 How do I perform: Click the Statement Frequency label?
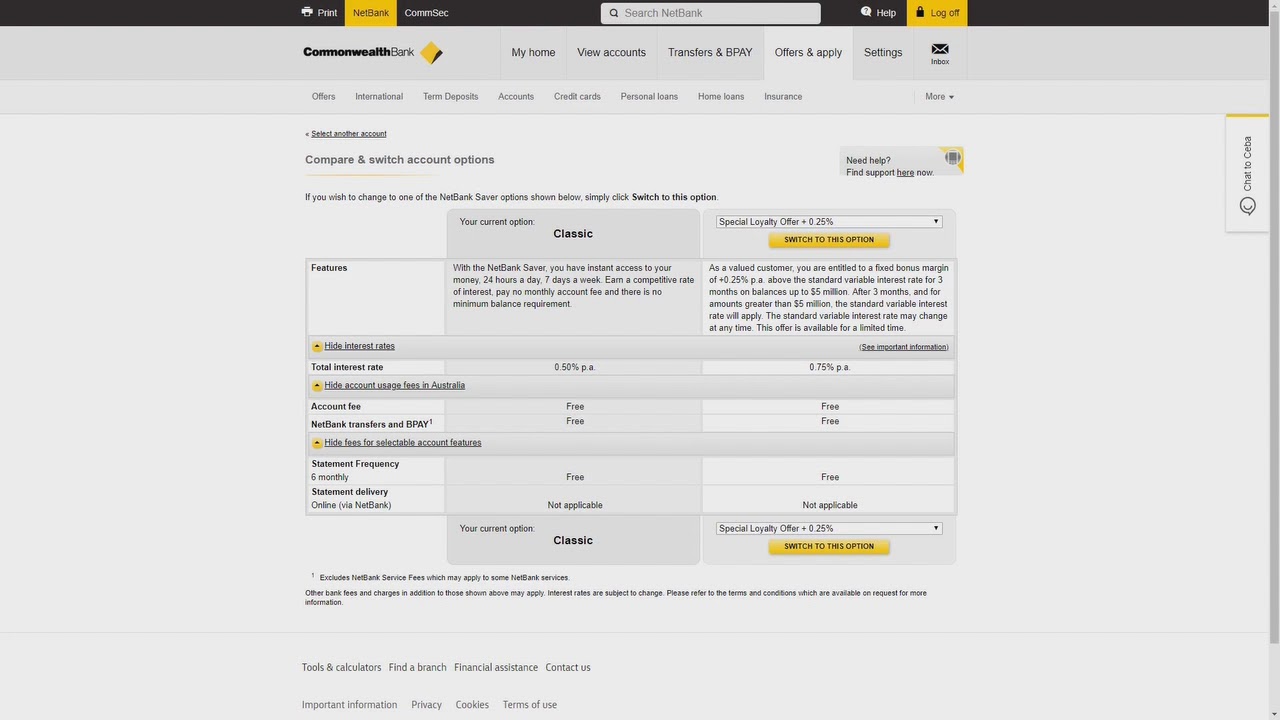tap(355, 464)
